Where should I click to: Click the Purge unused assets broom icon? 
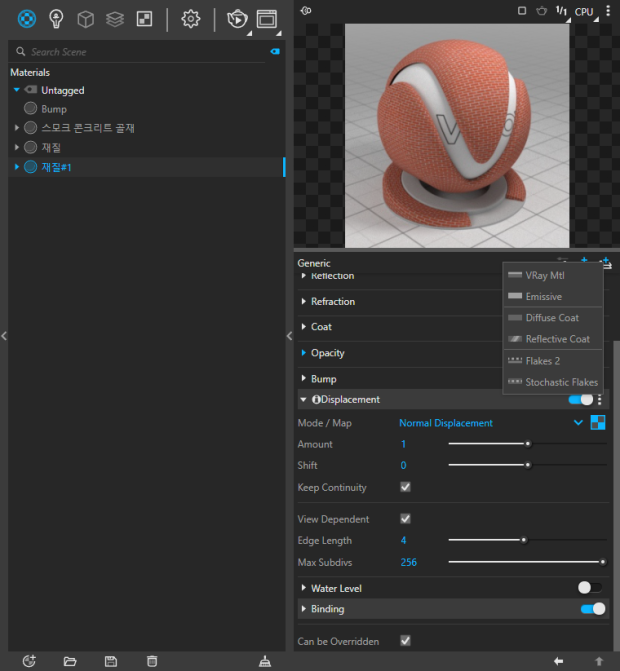coord(264,661)
